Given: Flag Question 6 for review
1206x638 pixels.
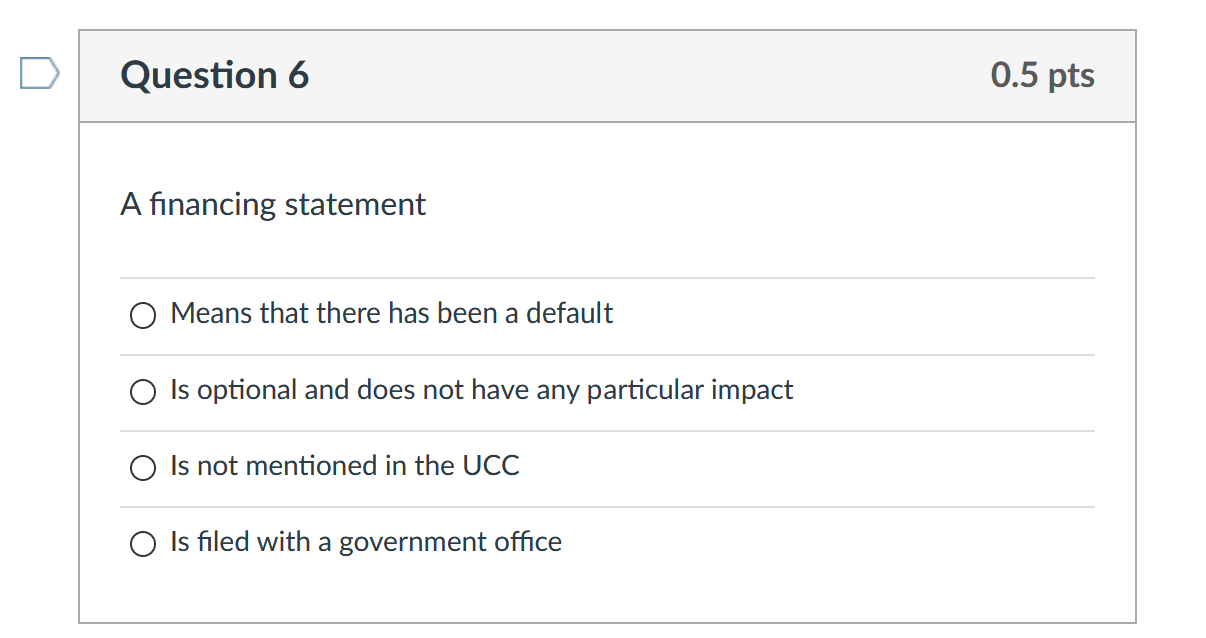Looking at the screenshot, I should (39, 75).
